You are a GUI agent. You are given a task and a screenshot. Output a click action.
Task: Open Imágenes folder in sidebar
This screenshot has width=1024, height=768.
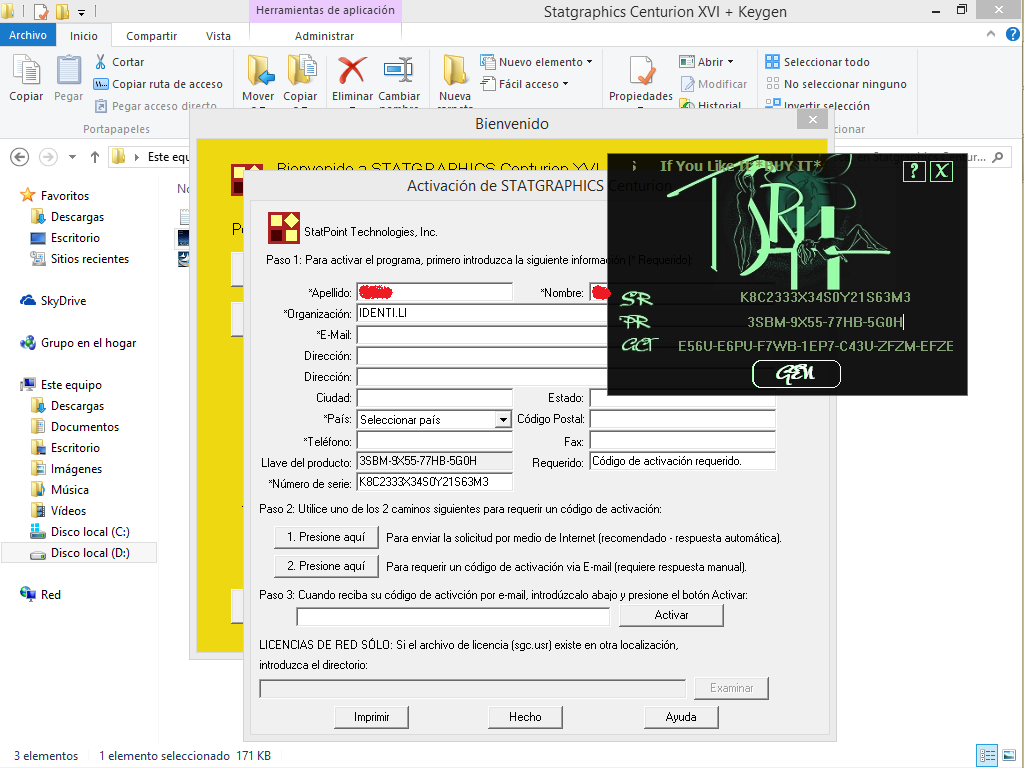tap(67, 469)
